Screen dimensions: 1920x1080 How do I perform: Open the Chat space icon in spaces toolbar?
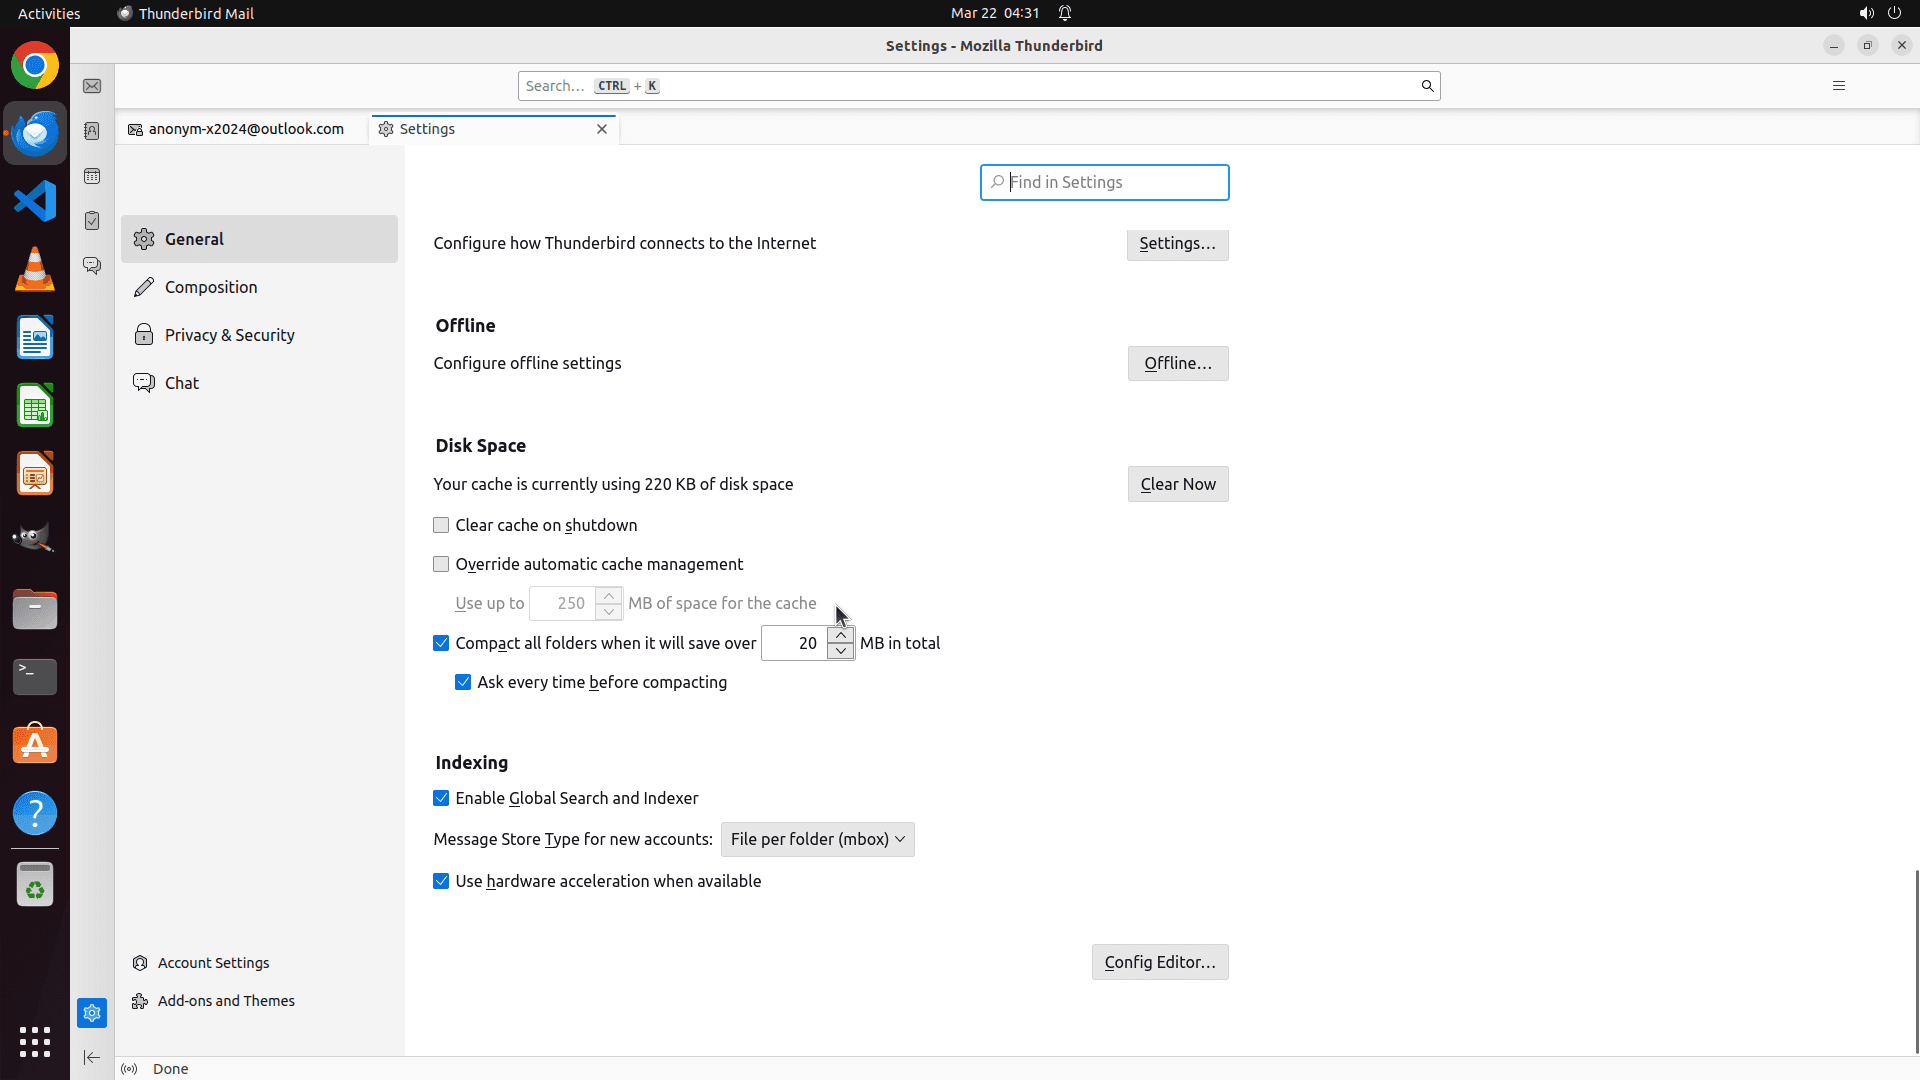click(92, 265)
